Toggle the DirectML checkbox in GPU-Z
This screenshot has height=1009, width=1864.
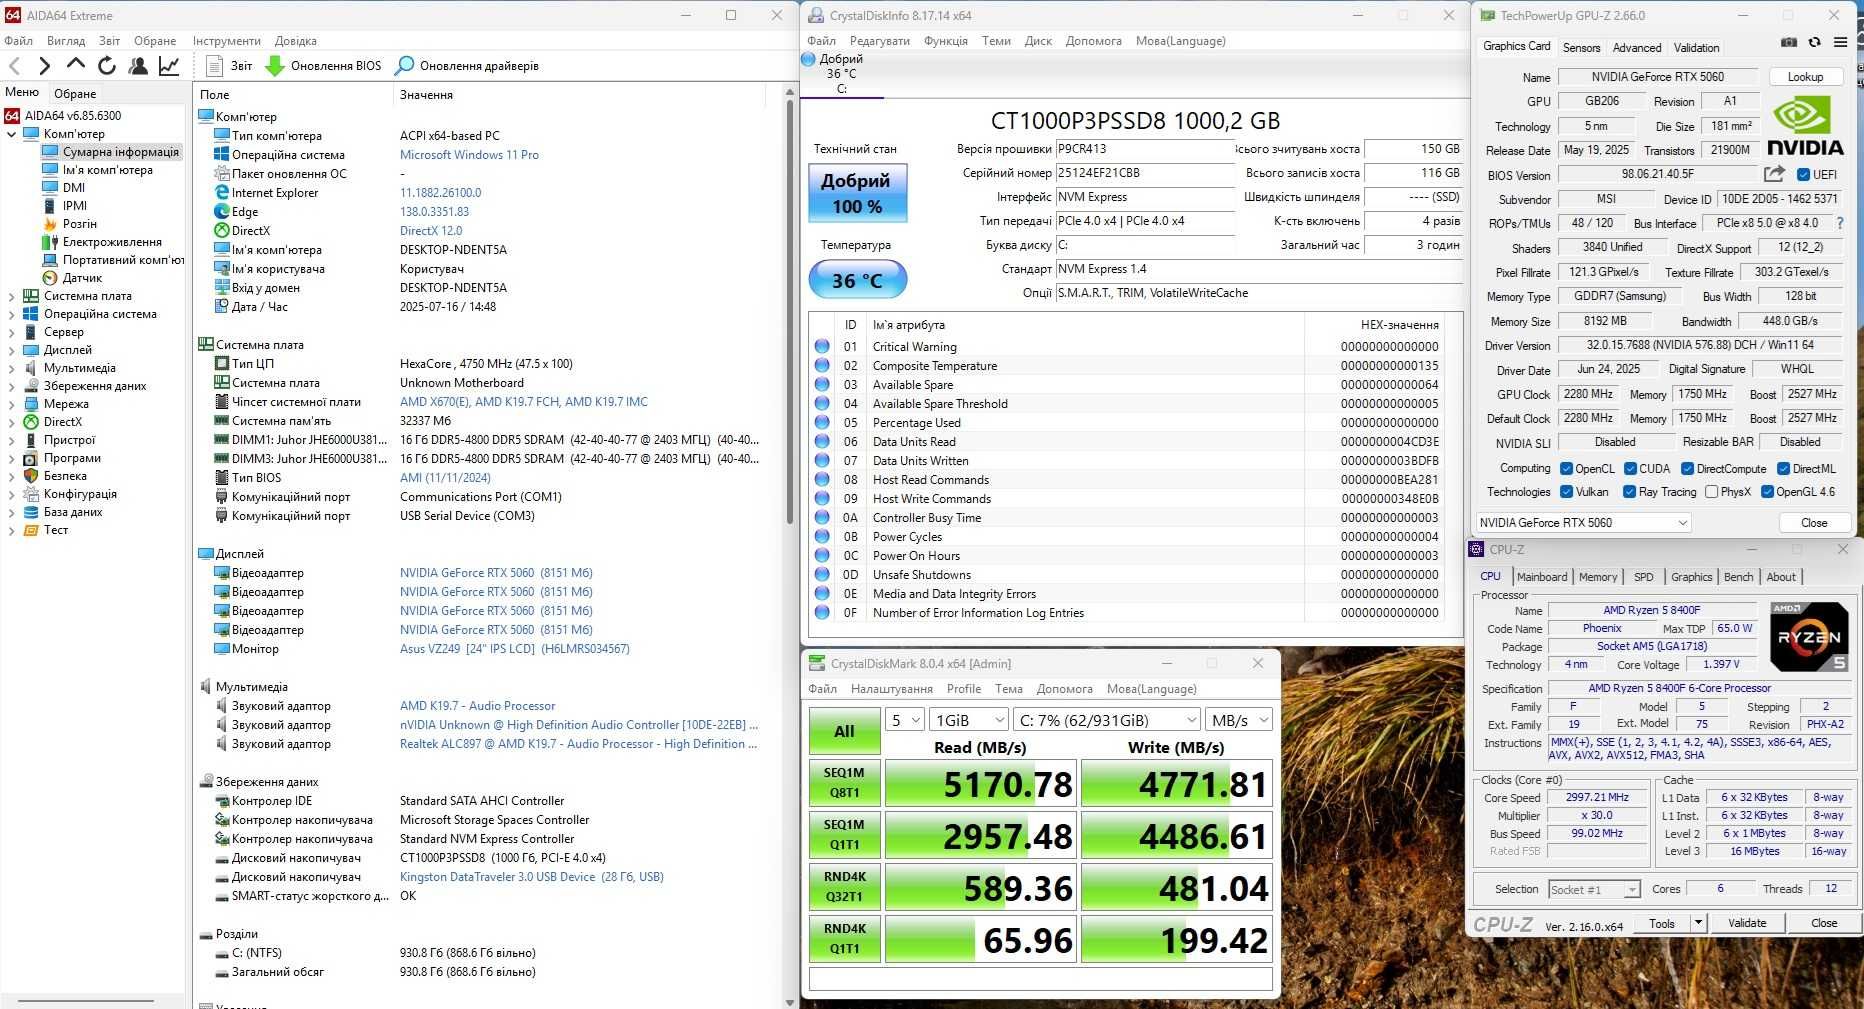1783,468
